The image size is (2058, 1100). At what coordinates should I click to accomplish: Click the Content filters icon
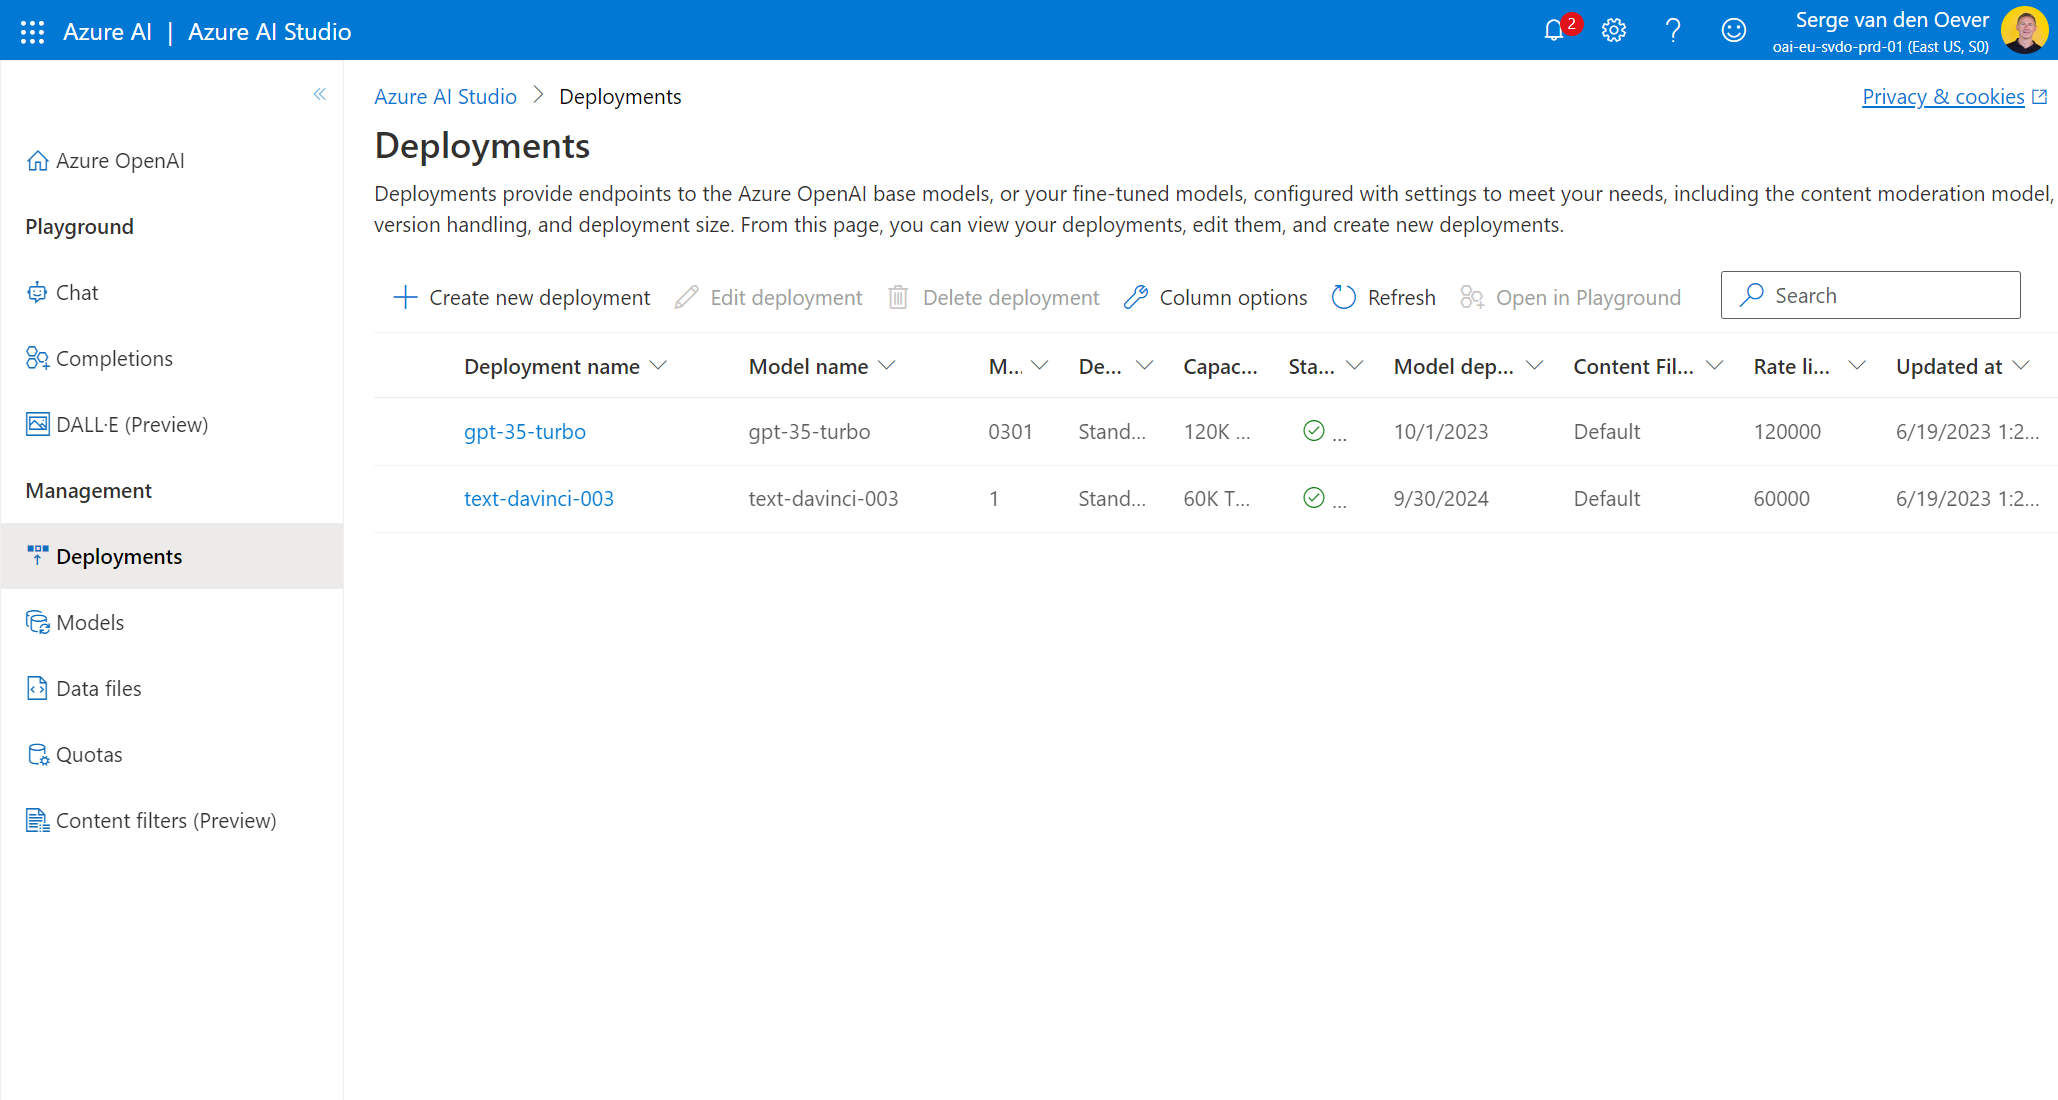pos(37,821)
